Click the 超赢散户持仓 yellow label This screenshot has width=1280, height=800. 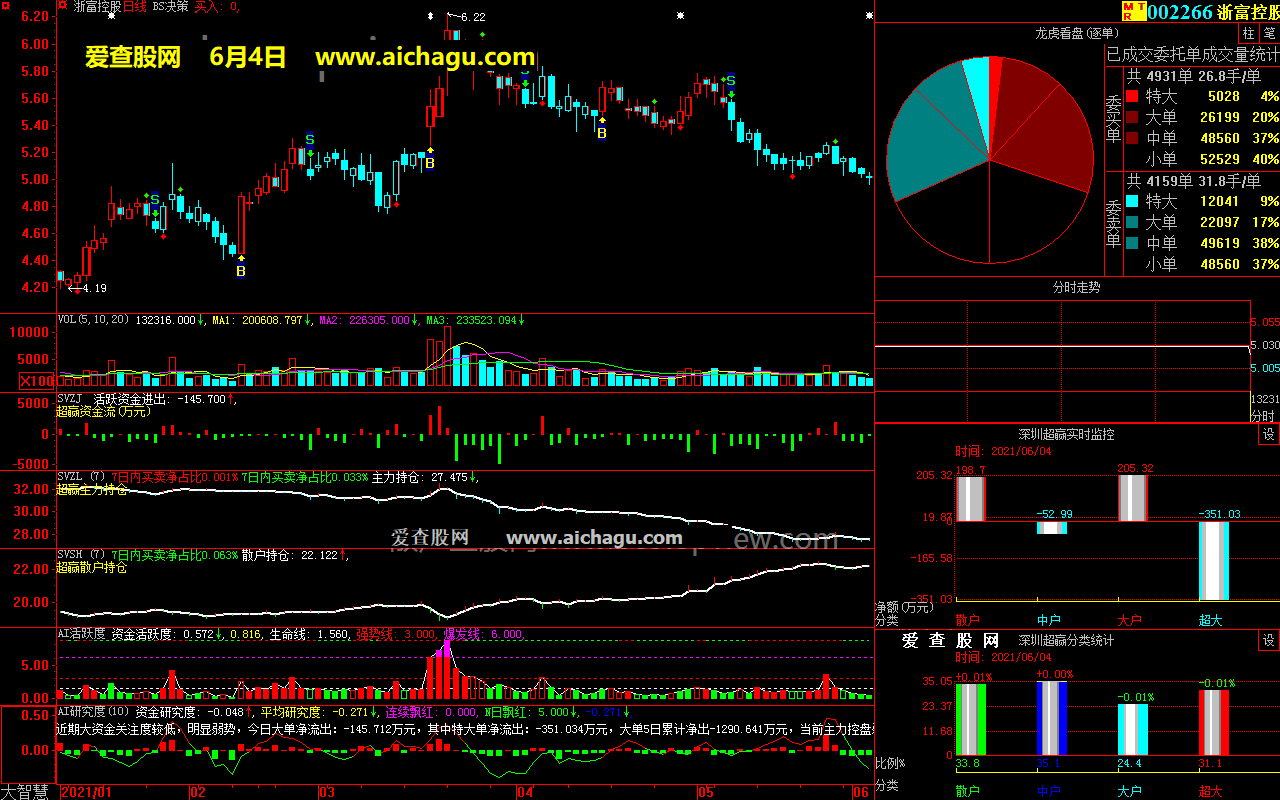[92, 567]
